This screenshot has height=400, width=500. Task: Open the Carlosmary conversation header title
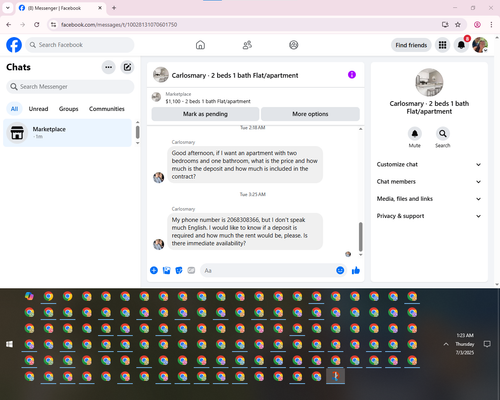235,75
